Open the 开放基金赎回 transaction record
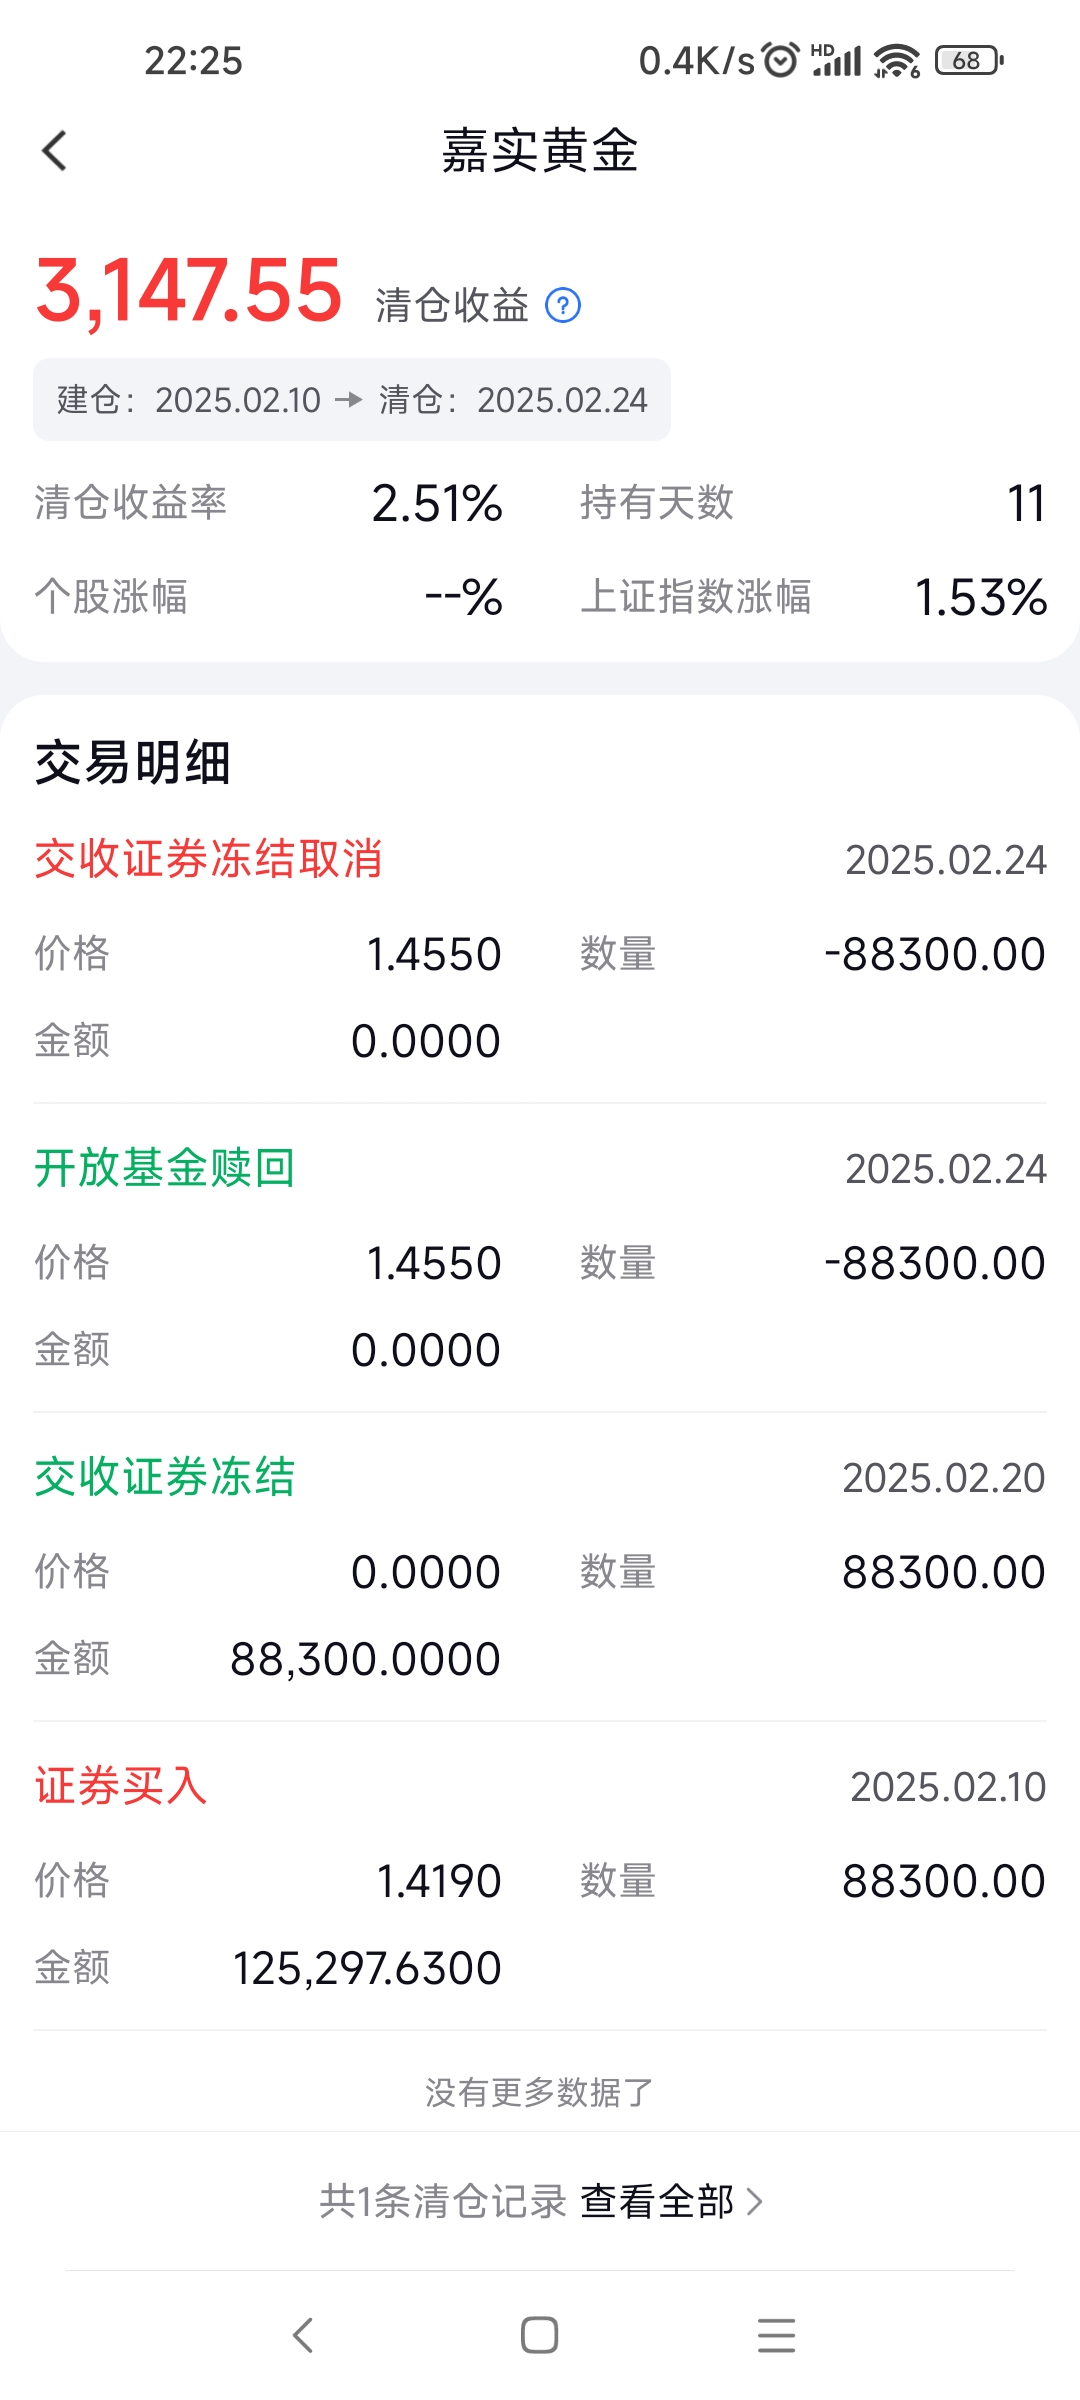The height and width of the screenshot is (2400, 1080). 540,1259
